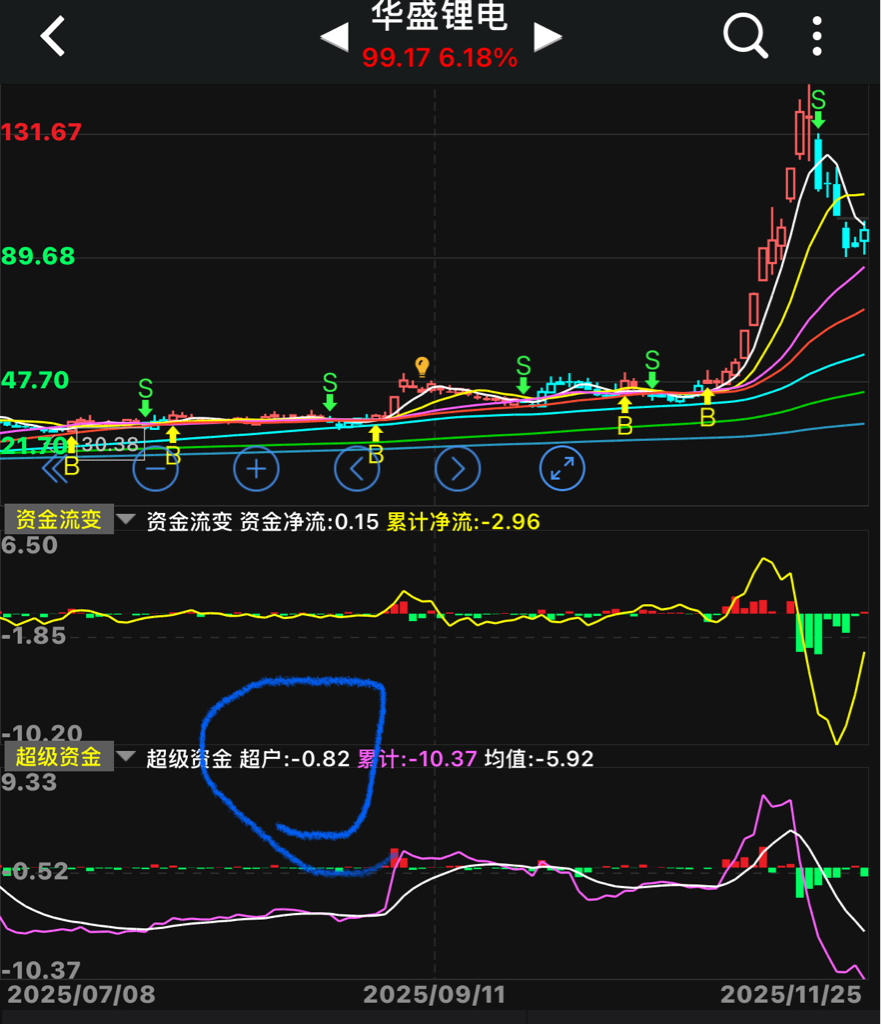Tap the 超户:-0.82 value

[295, 758]
